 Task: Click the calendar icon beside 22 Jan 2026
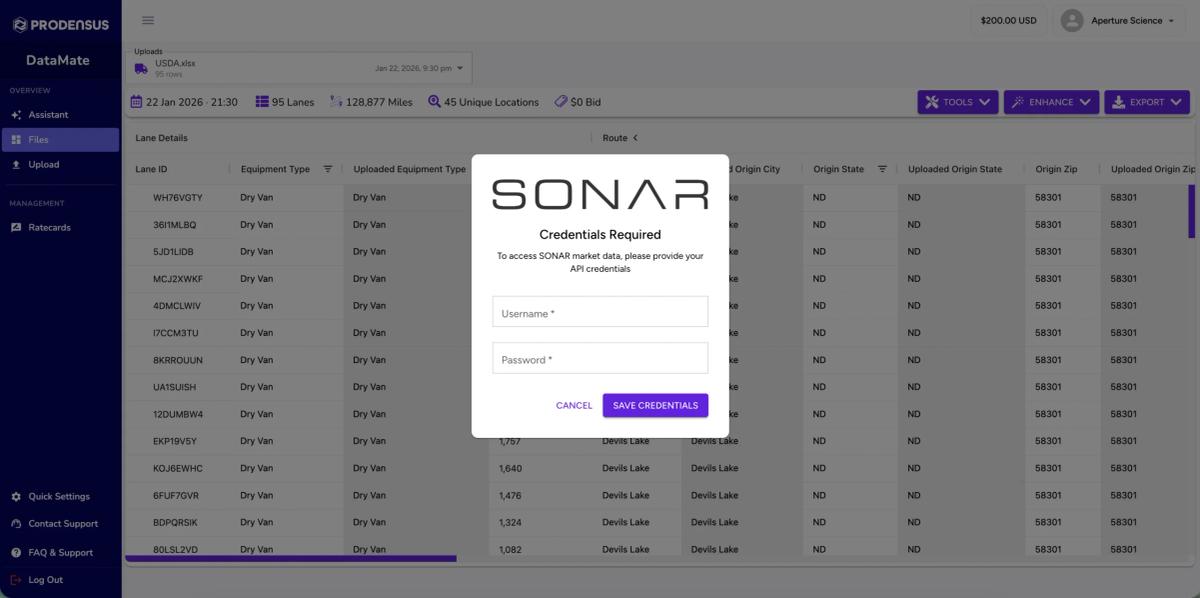click(x=136, y=101)
